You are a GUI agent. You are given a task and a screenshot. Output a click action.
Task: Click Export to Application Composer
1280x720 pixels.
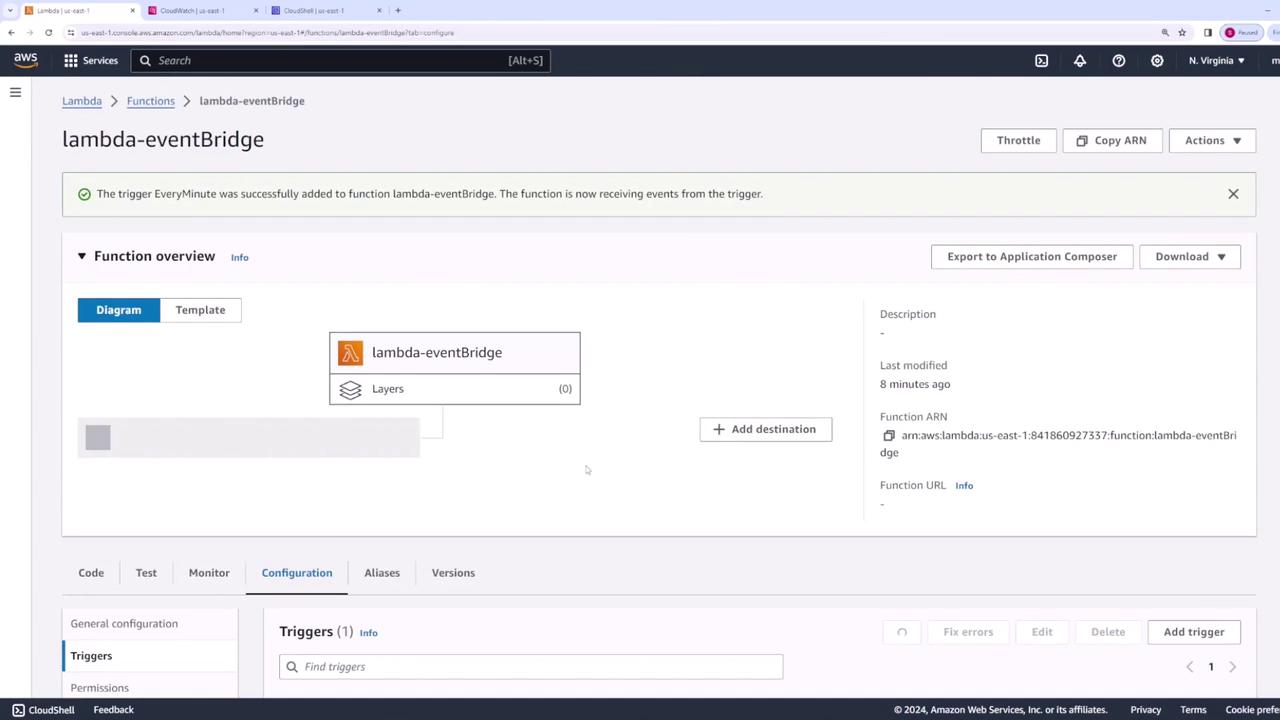(x=1032, y=257)
